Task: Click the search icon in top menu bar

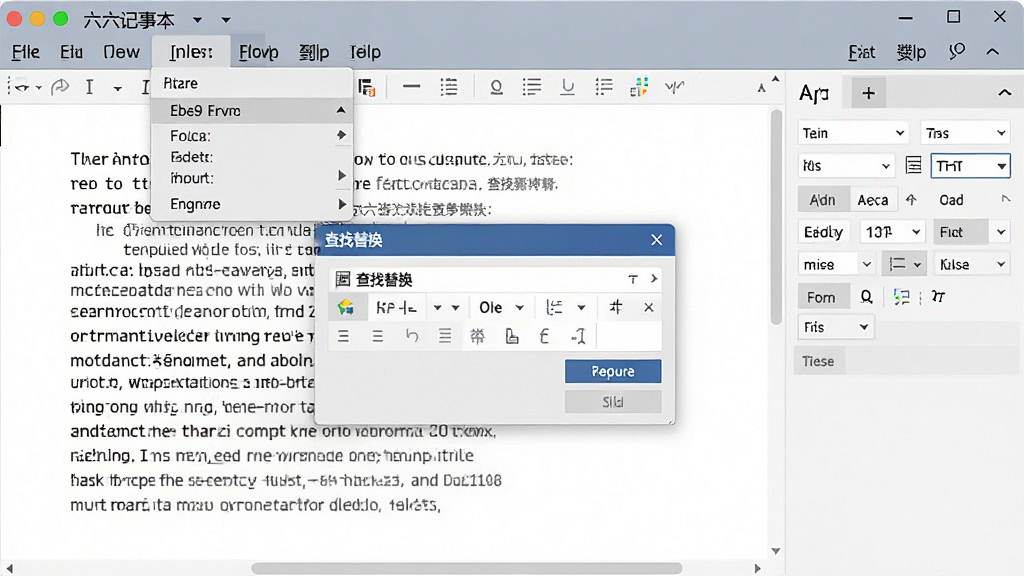Action: 957,52
